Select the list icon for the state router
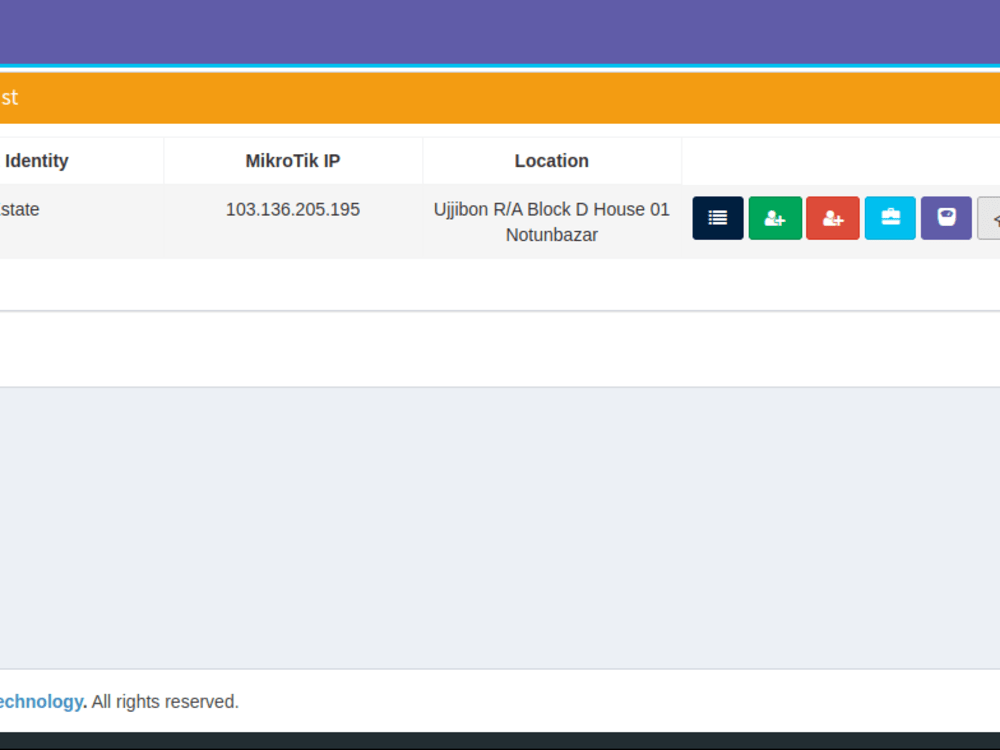Image resolution: width=1000 pixels, height=750 pixels. [717, 218]
